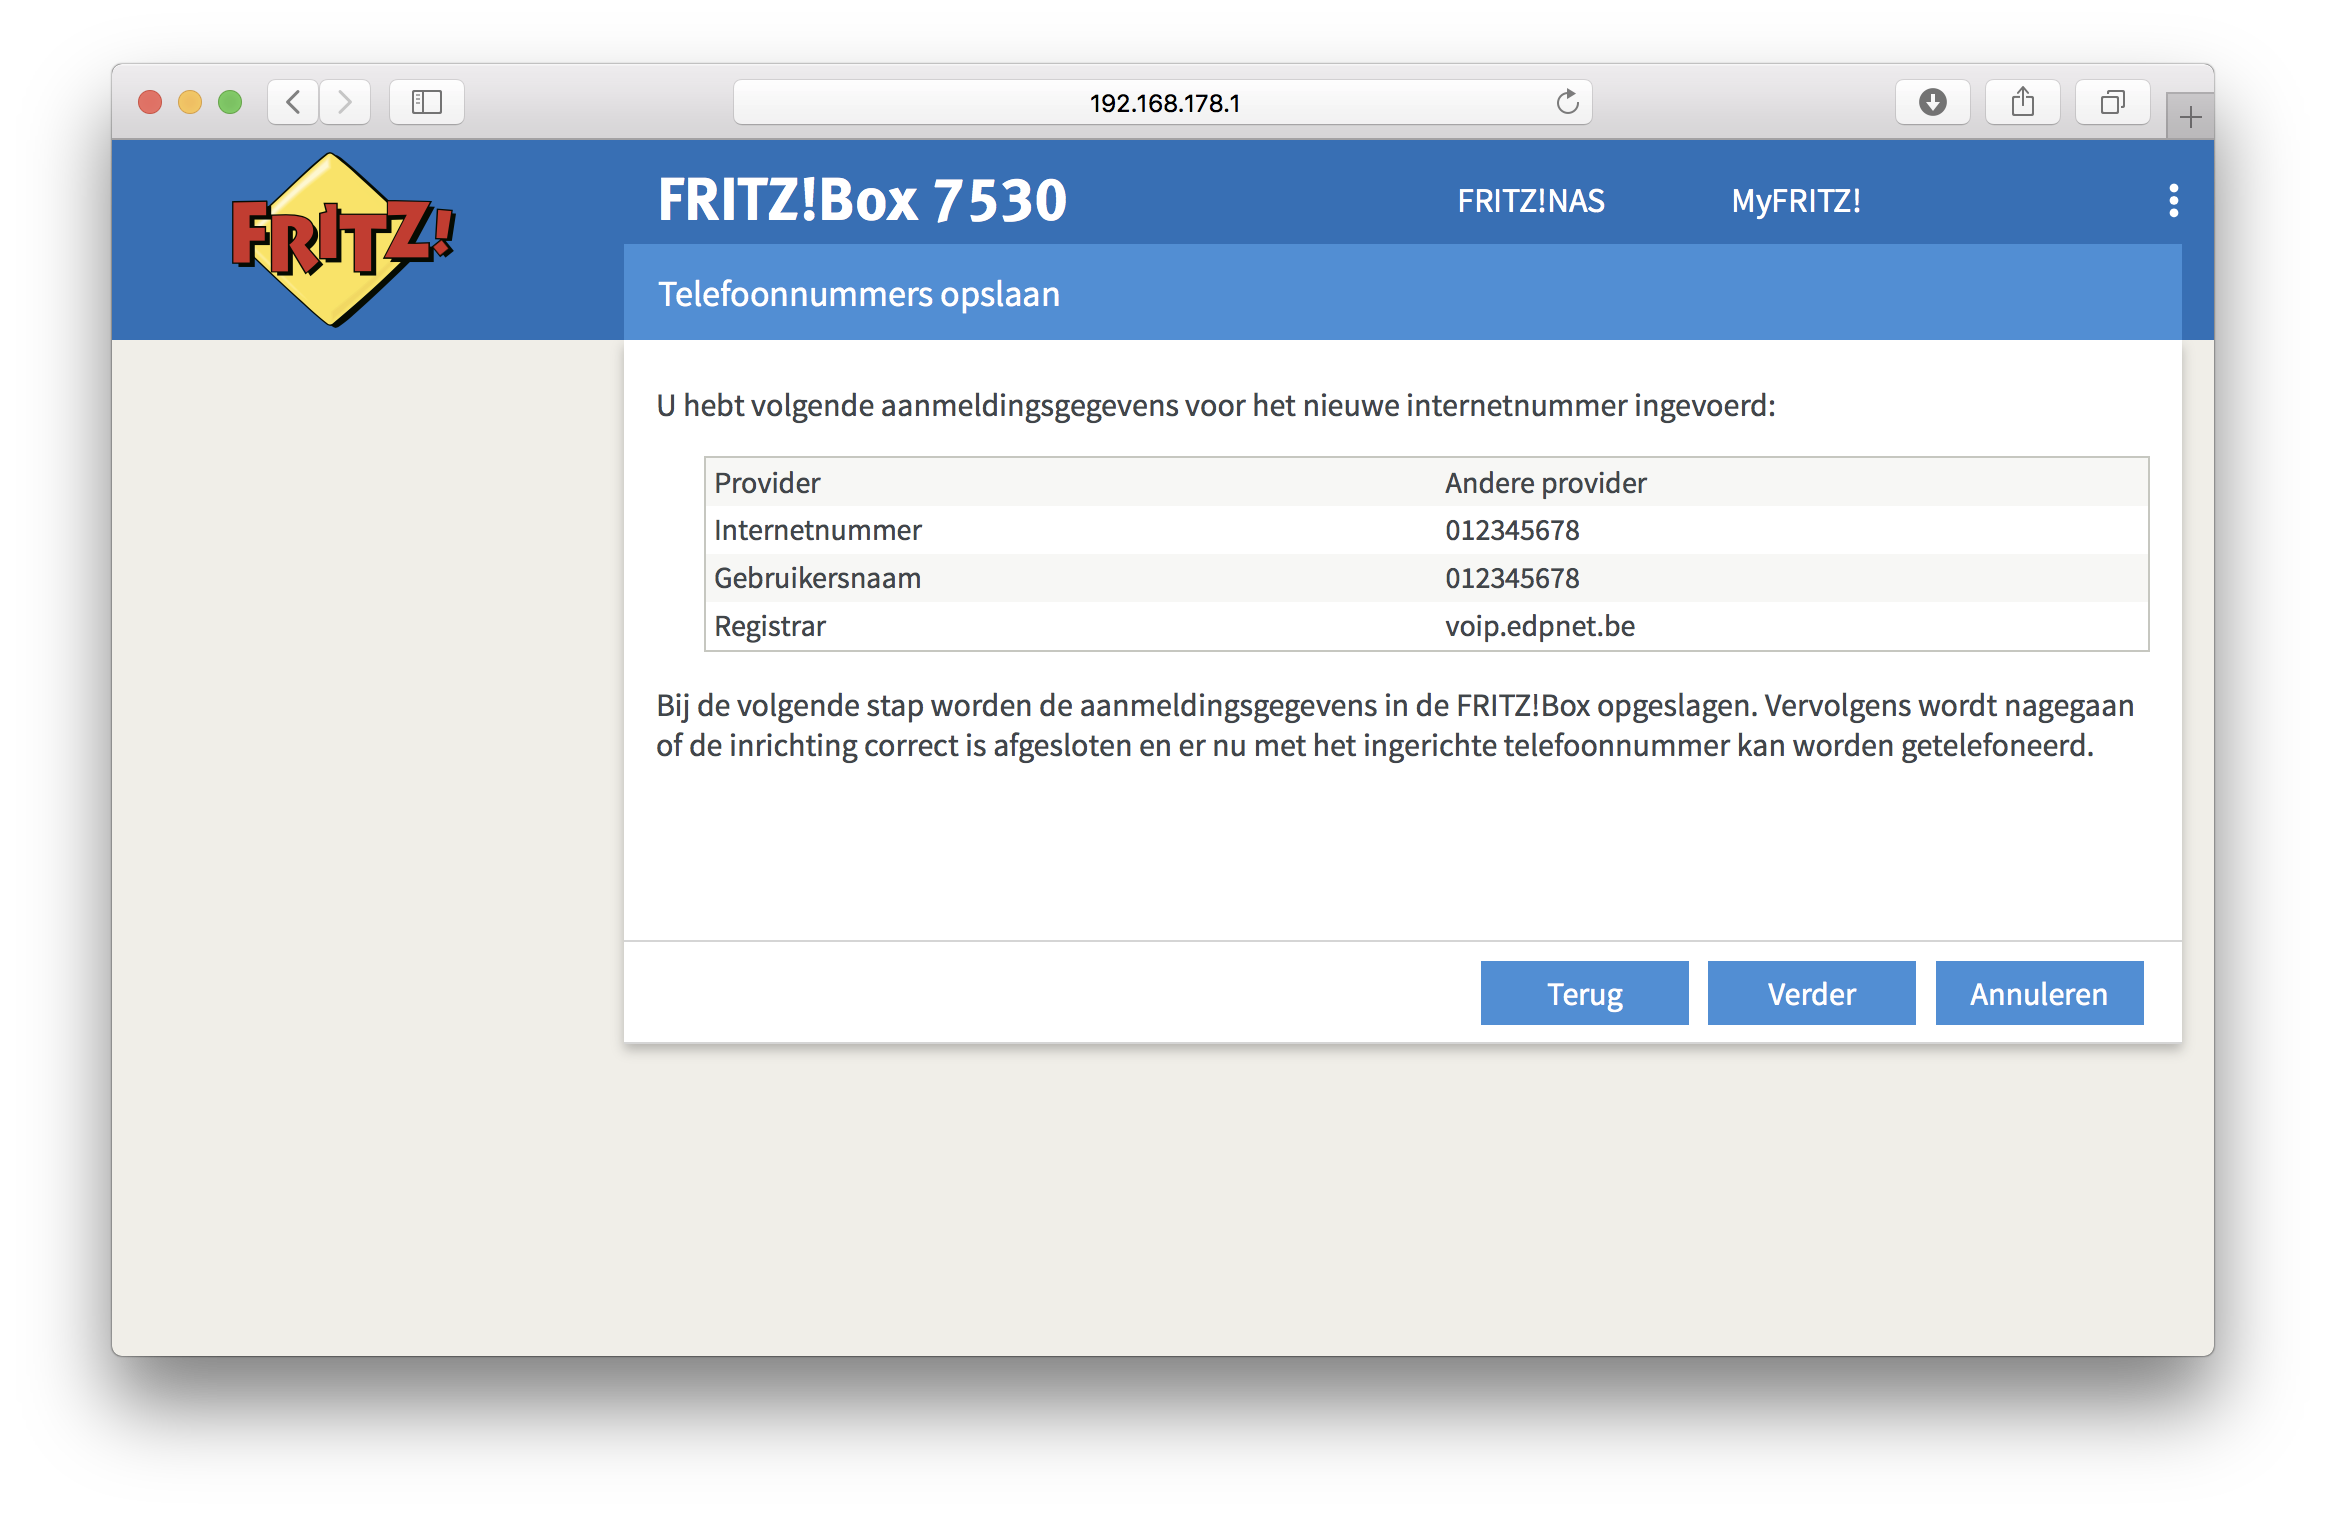Minimize the window with yellow button
2326x1516 pixels.
tap(190, 102)
